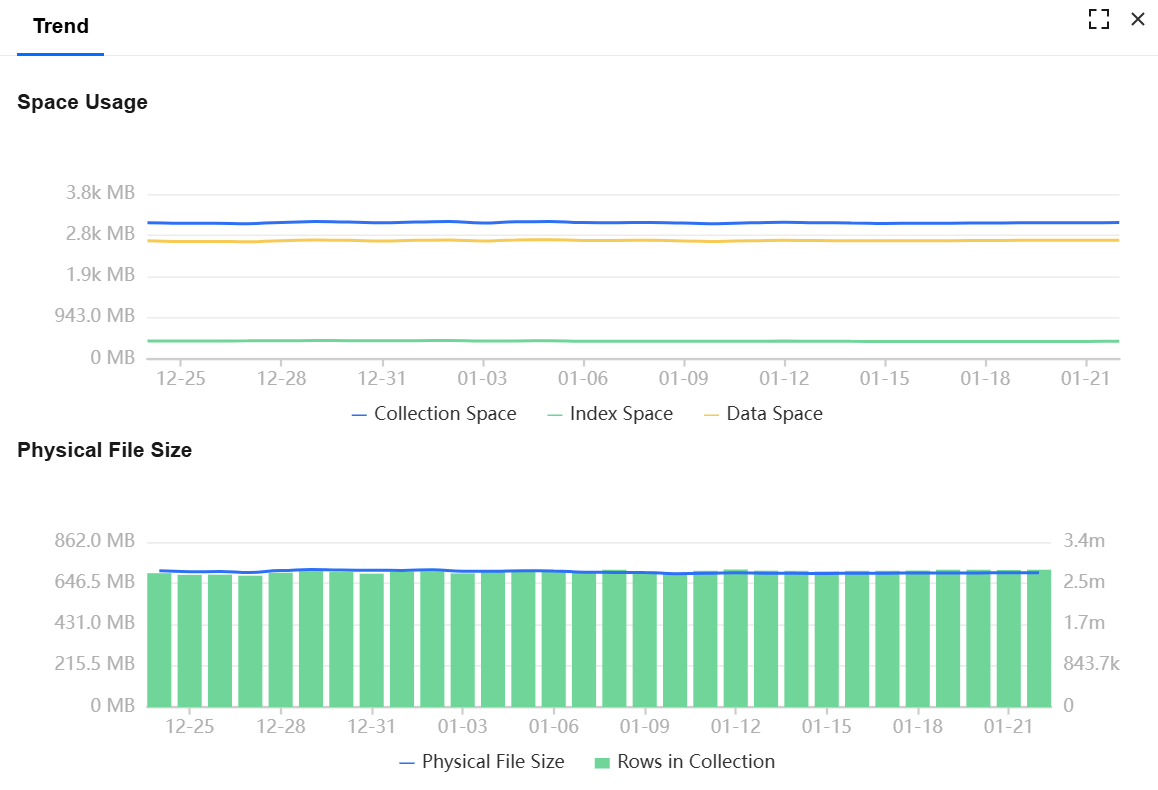Click the 01-12 label on Physical File Size axis

click(736, 727)
